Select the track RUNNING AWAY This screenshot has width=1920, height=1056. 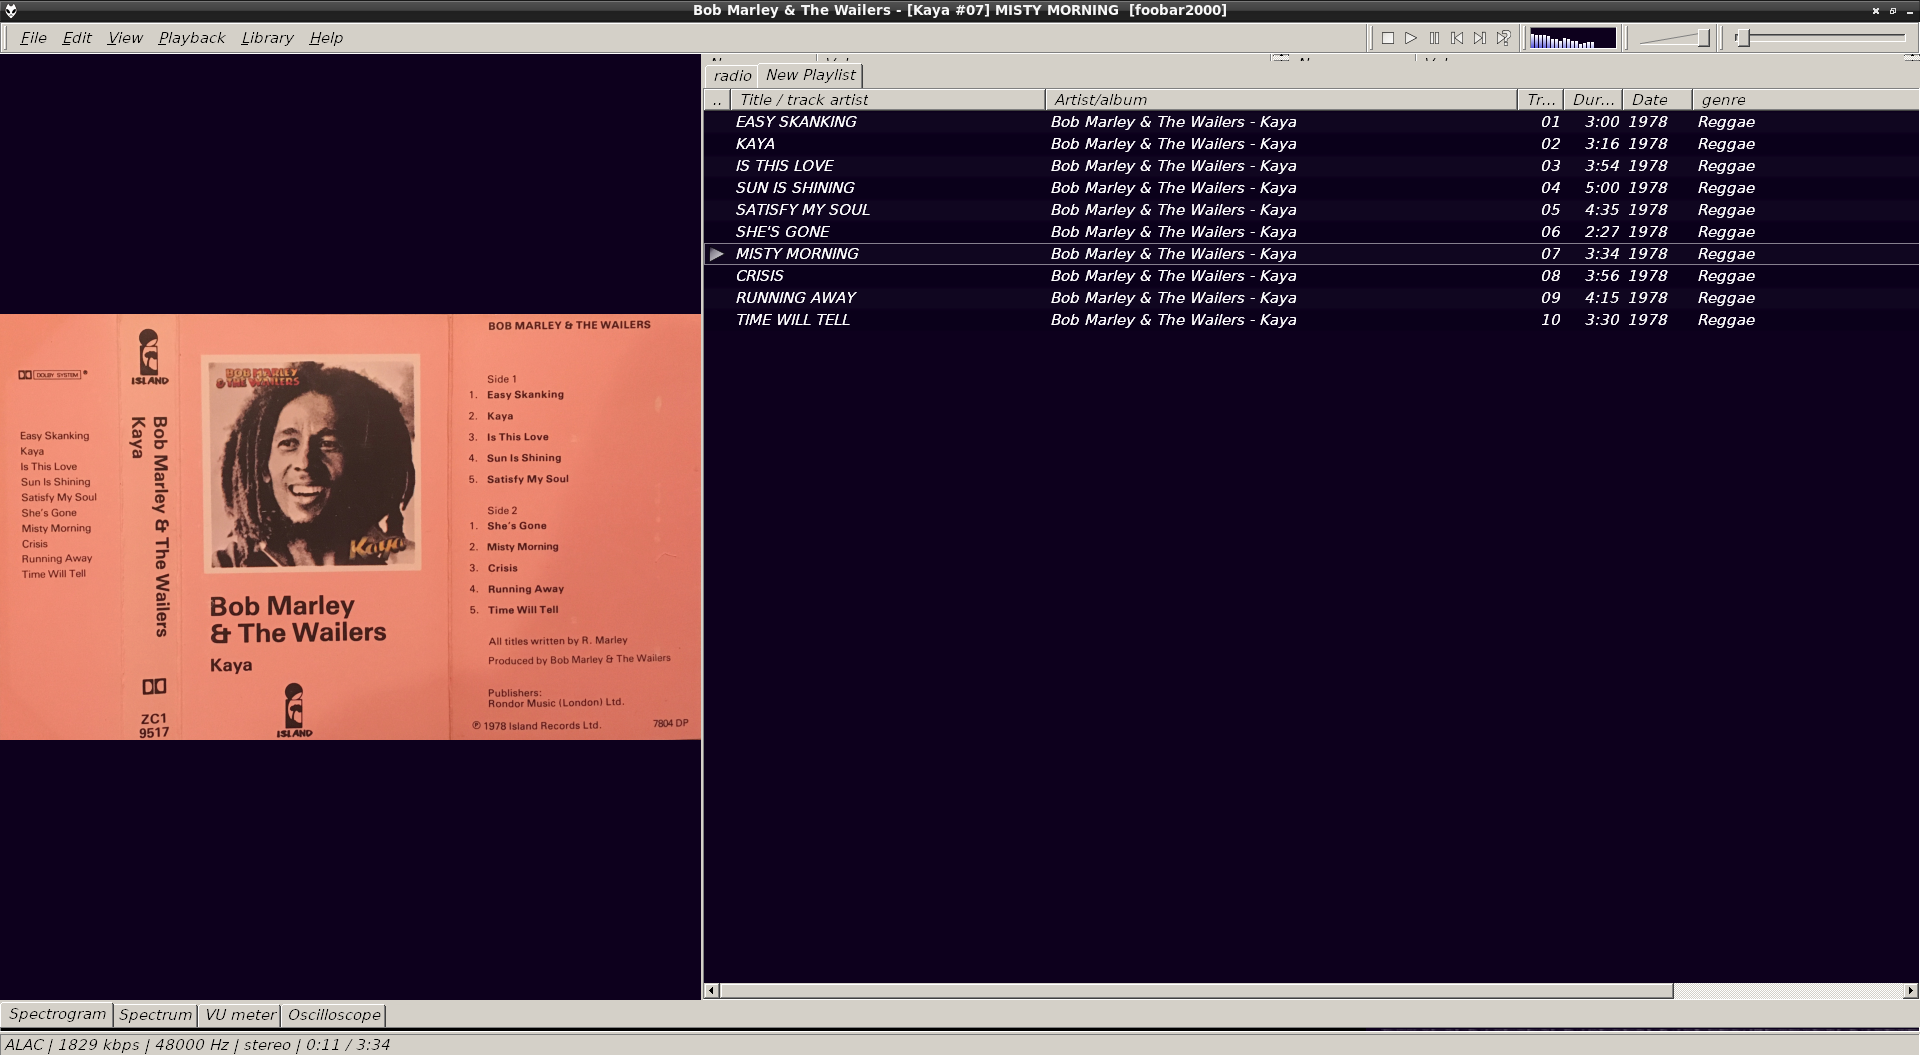1311,298
